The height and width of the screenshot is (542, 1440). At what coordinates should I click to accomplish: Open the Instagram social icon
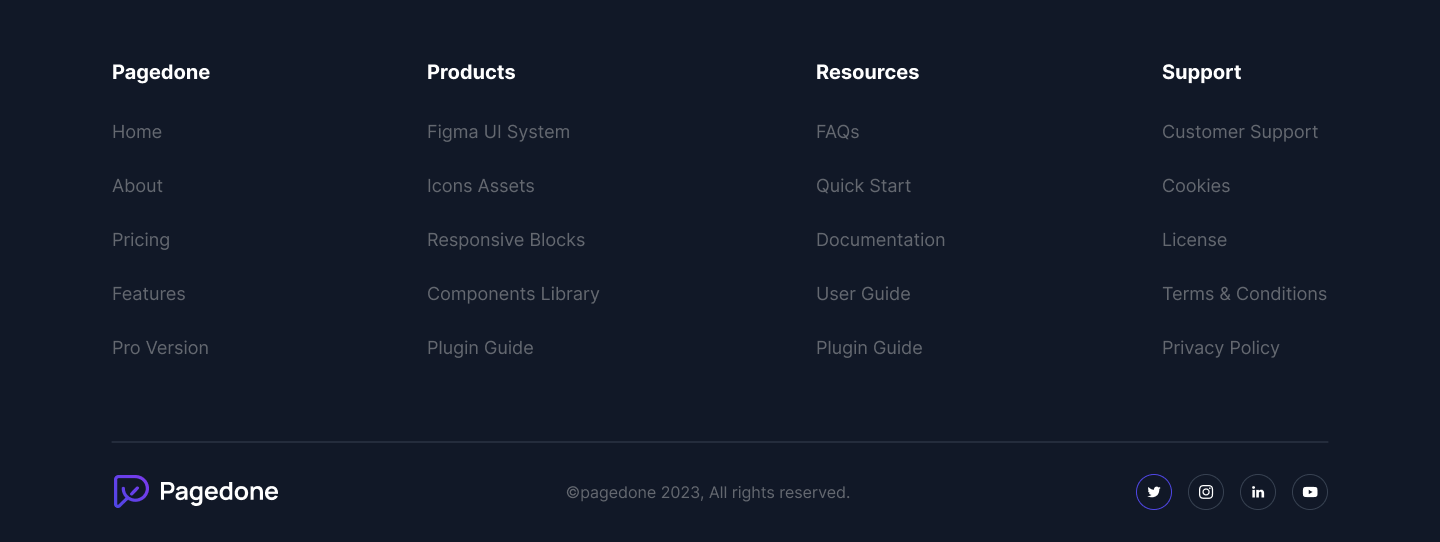point(1206,492)
